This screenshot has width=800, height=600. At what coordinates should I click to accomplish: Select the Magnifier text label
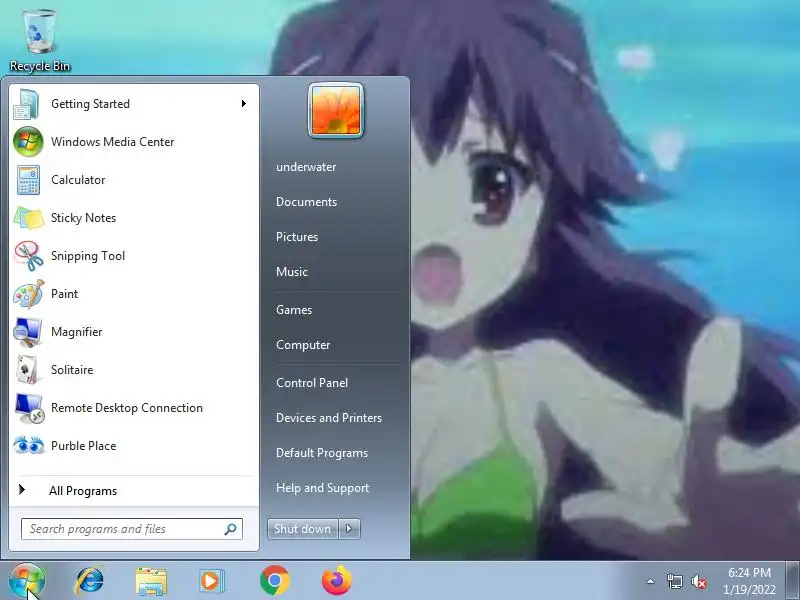(77, 332)
